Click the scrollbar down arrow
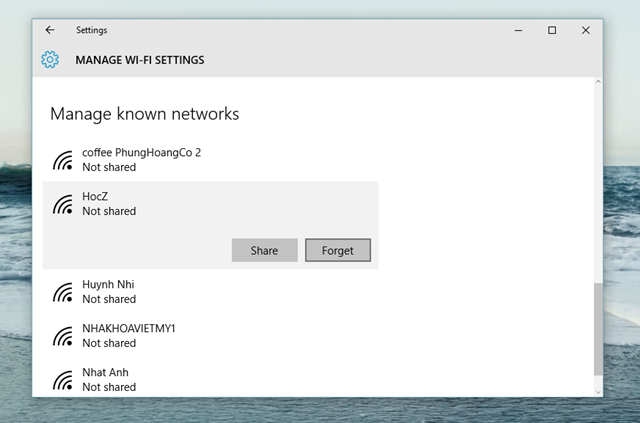 click(x=599, y=389)
